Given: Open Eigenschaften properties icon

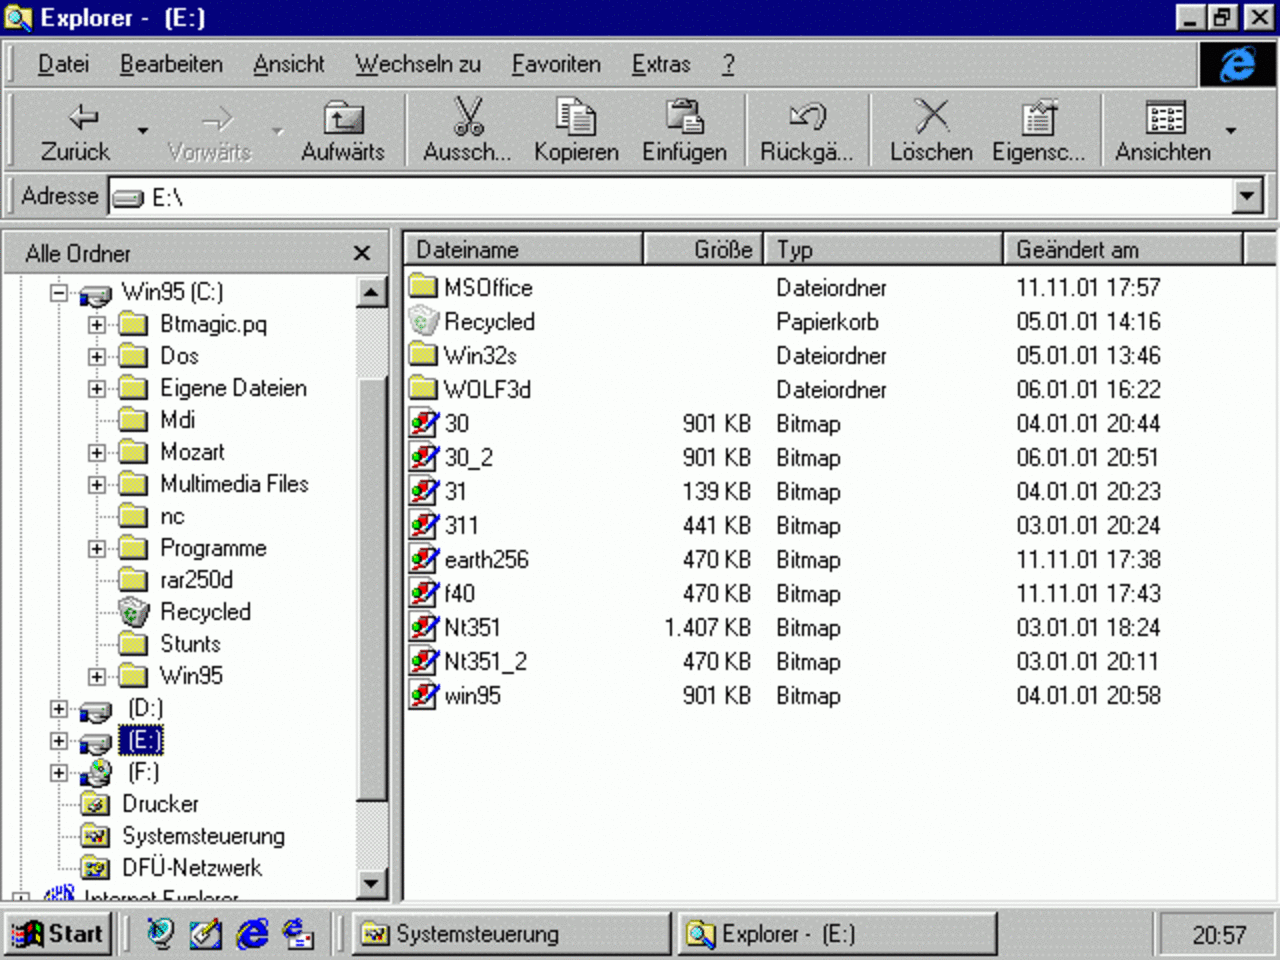Looking at the screenshot, I should pyautogui.click(x=1038, y=116).
